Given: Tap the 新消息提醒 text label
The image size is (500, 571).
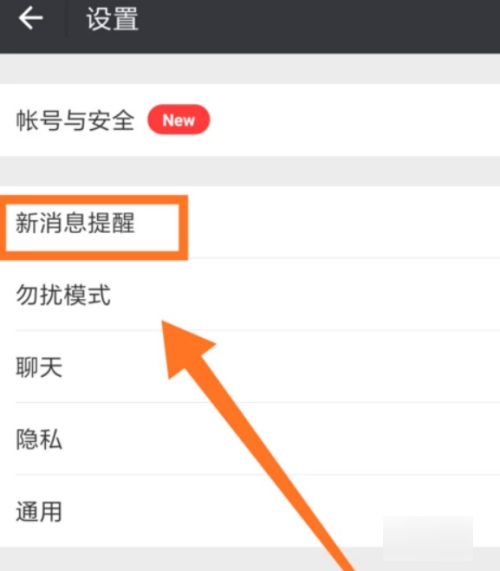Looking at the screenshot, I should point(75,223).
